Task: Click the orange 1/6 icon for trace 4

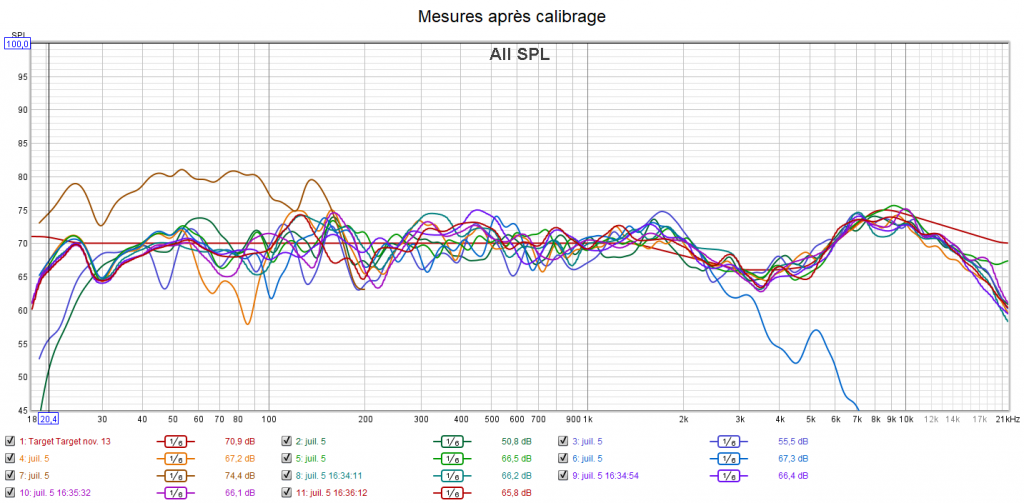Action: click(175, 458)
